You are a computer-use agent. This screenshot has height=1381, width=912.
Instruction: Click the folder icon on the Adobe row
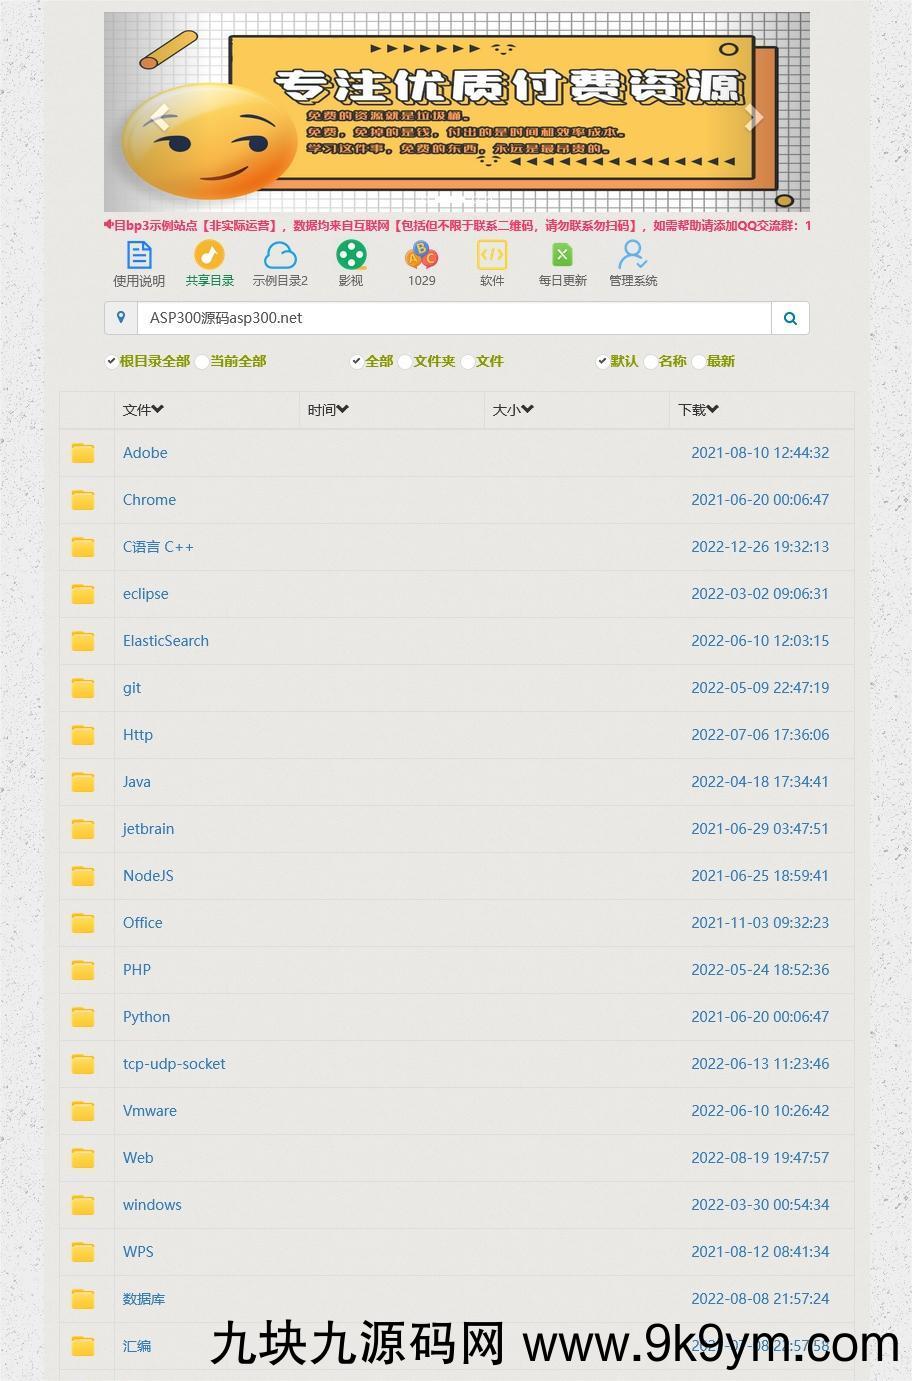pyautogui.click(x=83, y=453)
